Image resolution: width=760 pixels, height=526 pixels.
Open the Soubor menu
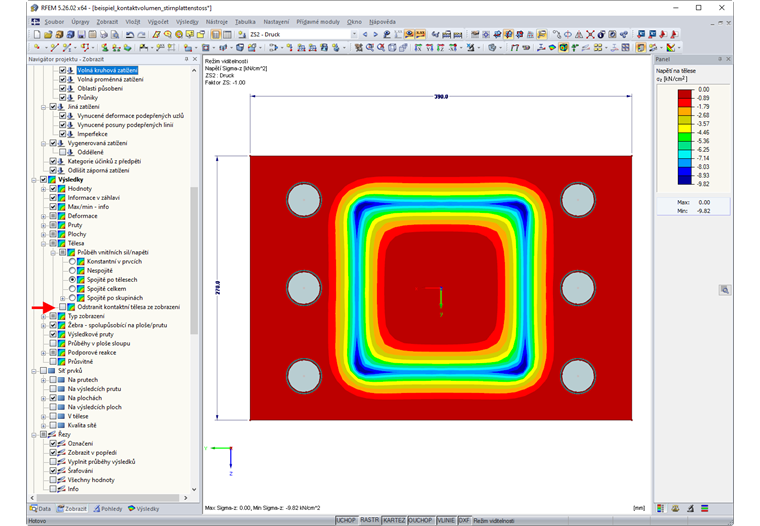click(x=54, y=22)
